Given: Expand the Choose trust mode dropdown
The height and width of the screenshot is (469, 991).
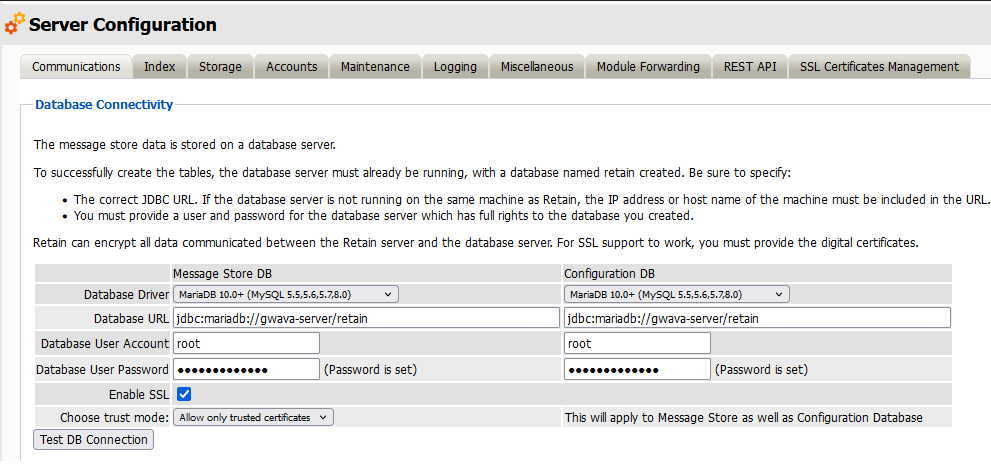Looking at the screenshot, I should click(x=253, y=417).
